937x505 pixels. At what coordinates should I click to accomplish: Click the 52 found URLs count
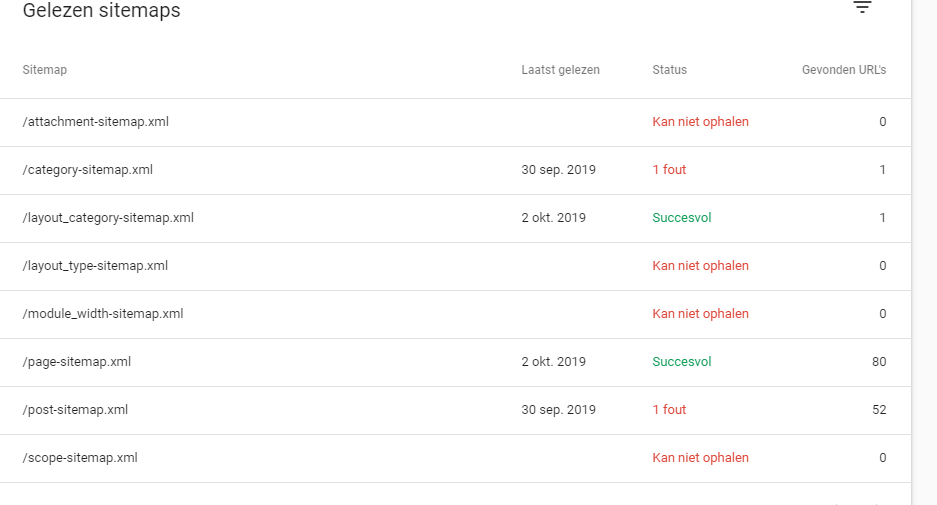point(878,410)
